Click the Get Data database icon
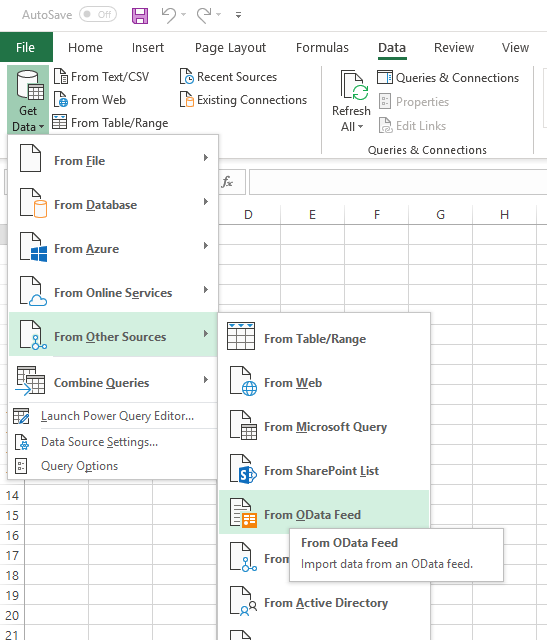Image resolution: width=547 pixels, height=640 pixels. click(29, 85)
